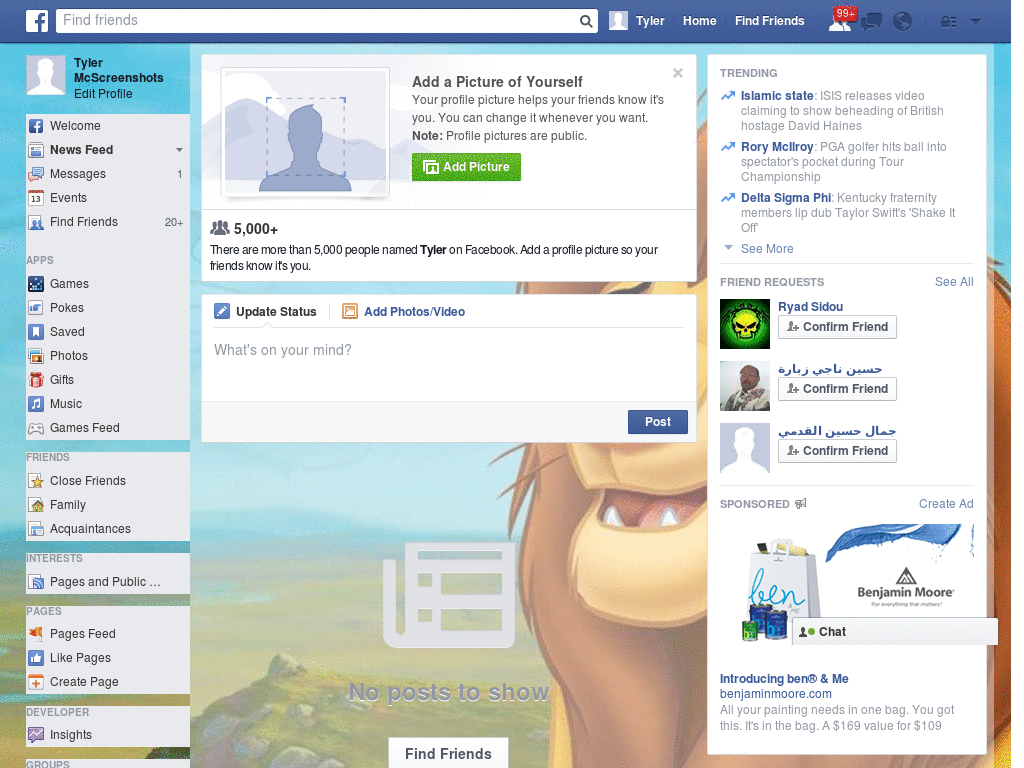Confirm friend request from حسين ناجي زبارة
This screenshot has width=1024, height=768.
[837, 389]
